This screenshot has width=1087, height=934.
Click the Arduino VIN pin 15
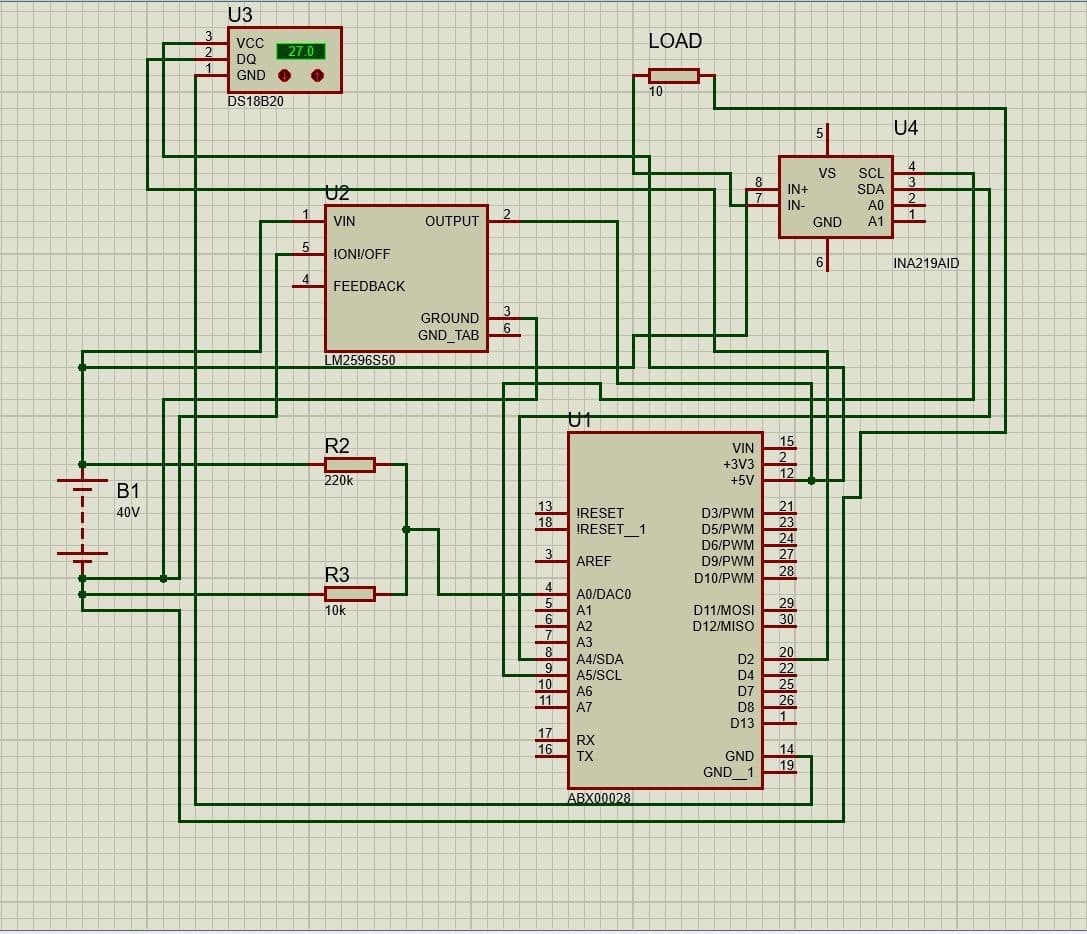pyautogui.click(x=781, y=449)
